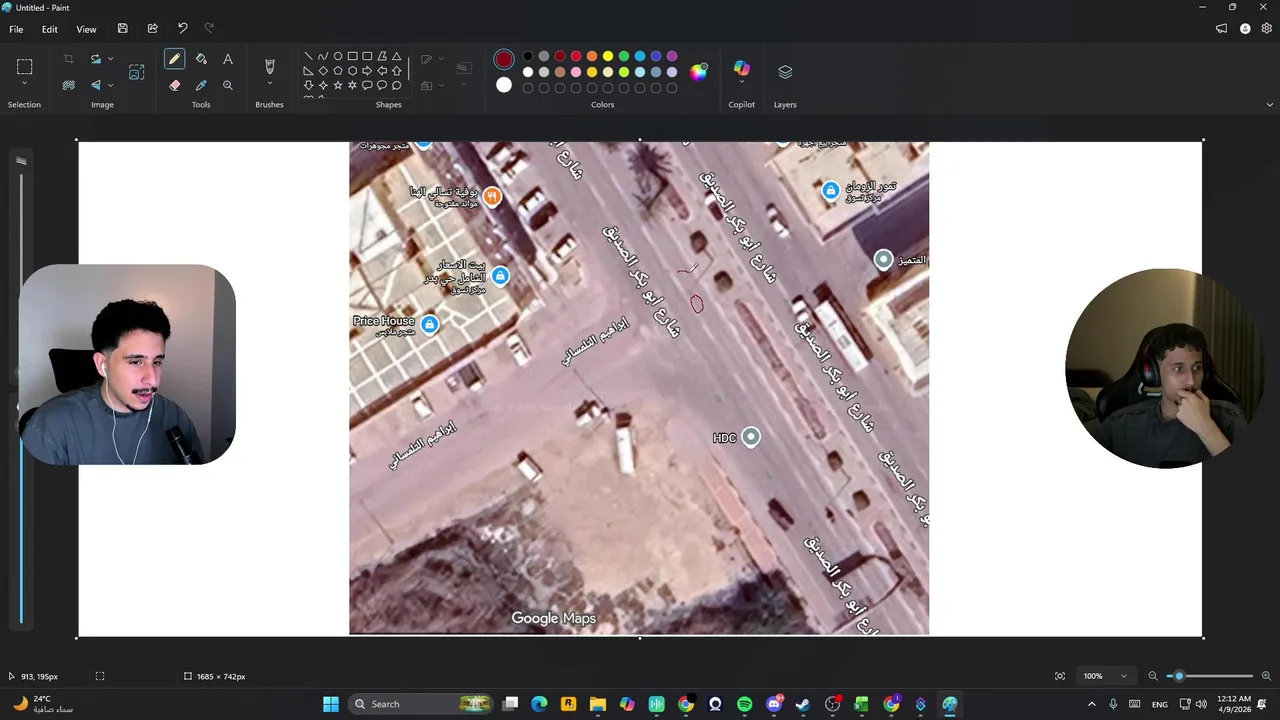Pick the green color swatch
This screenshot has width=1280, height=720.
pos(624,56)
